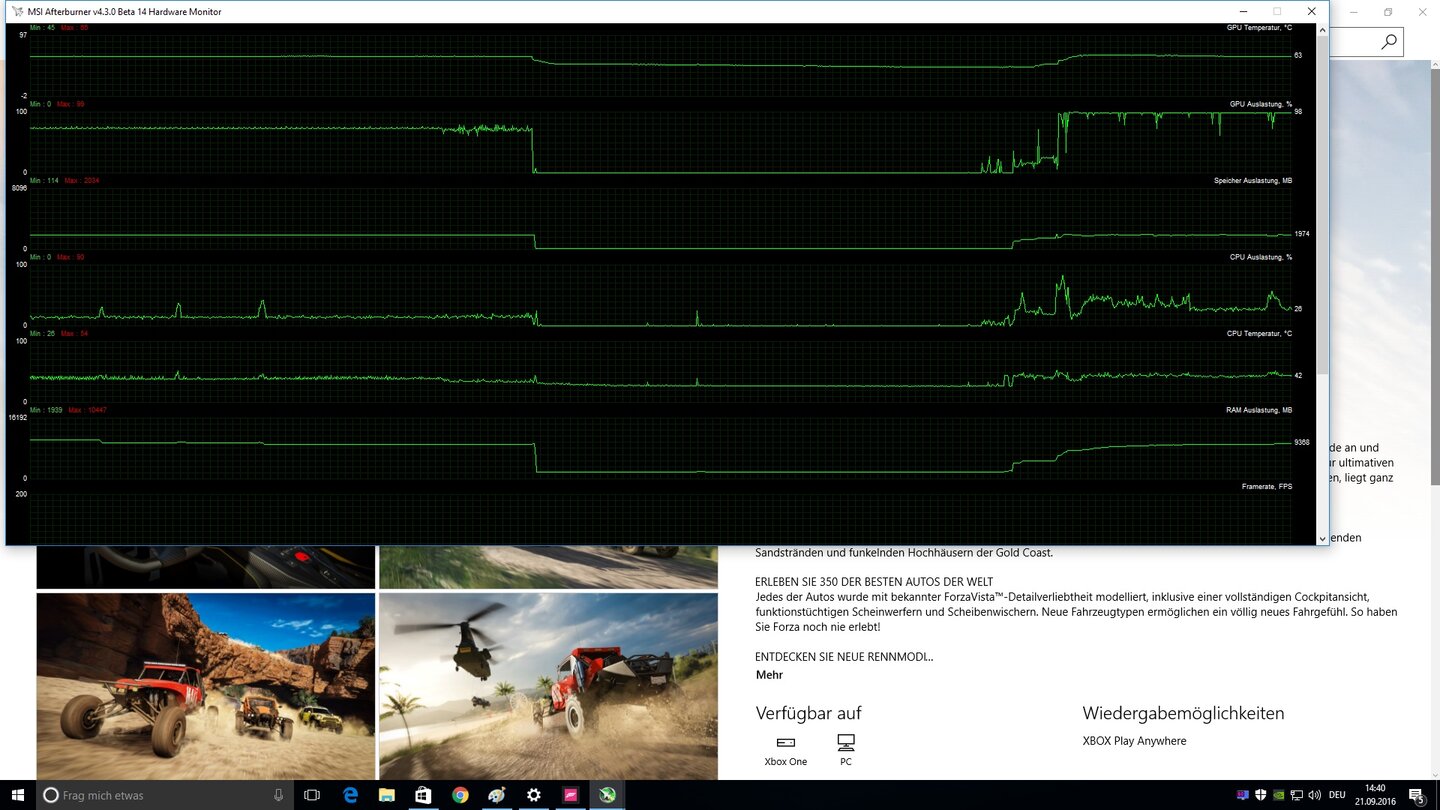Click the Afterburner vertical scrollbar thumb
The image size is (1440, 810).
pyautogui.click(x=1322, y=207)
